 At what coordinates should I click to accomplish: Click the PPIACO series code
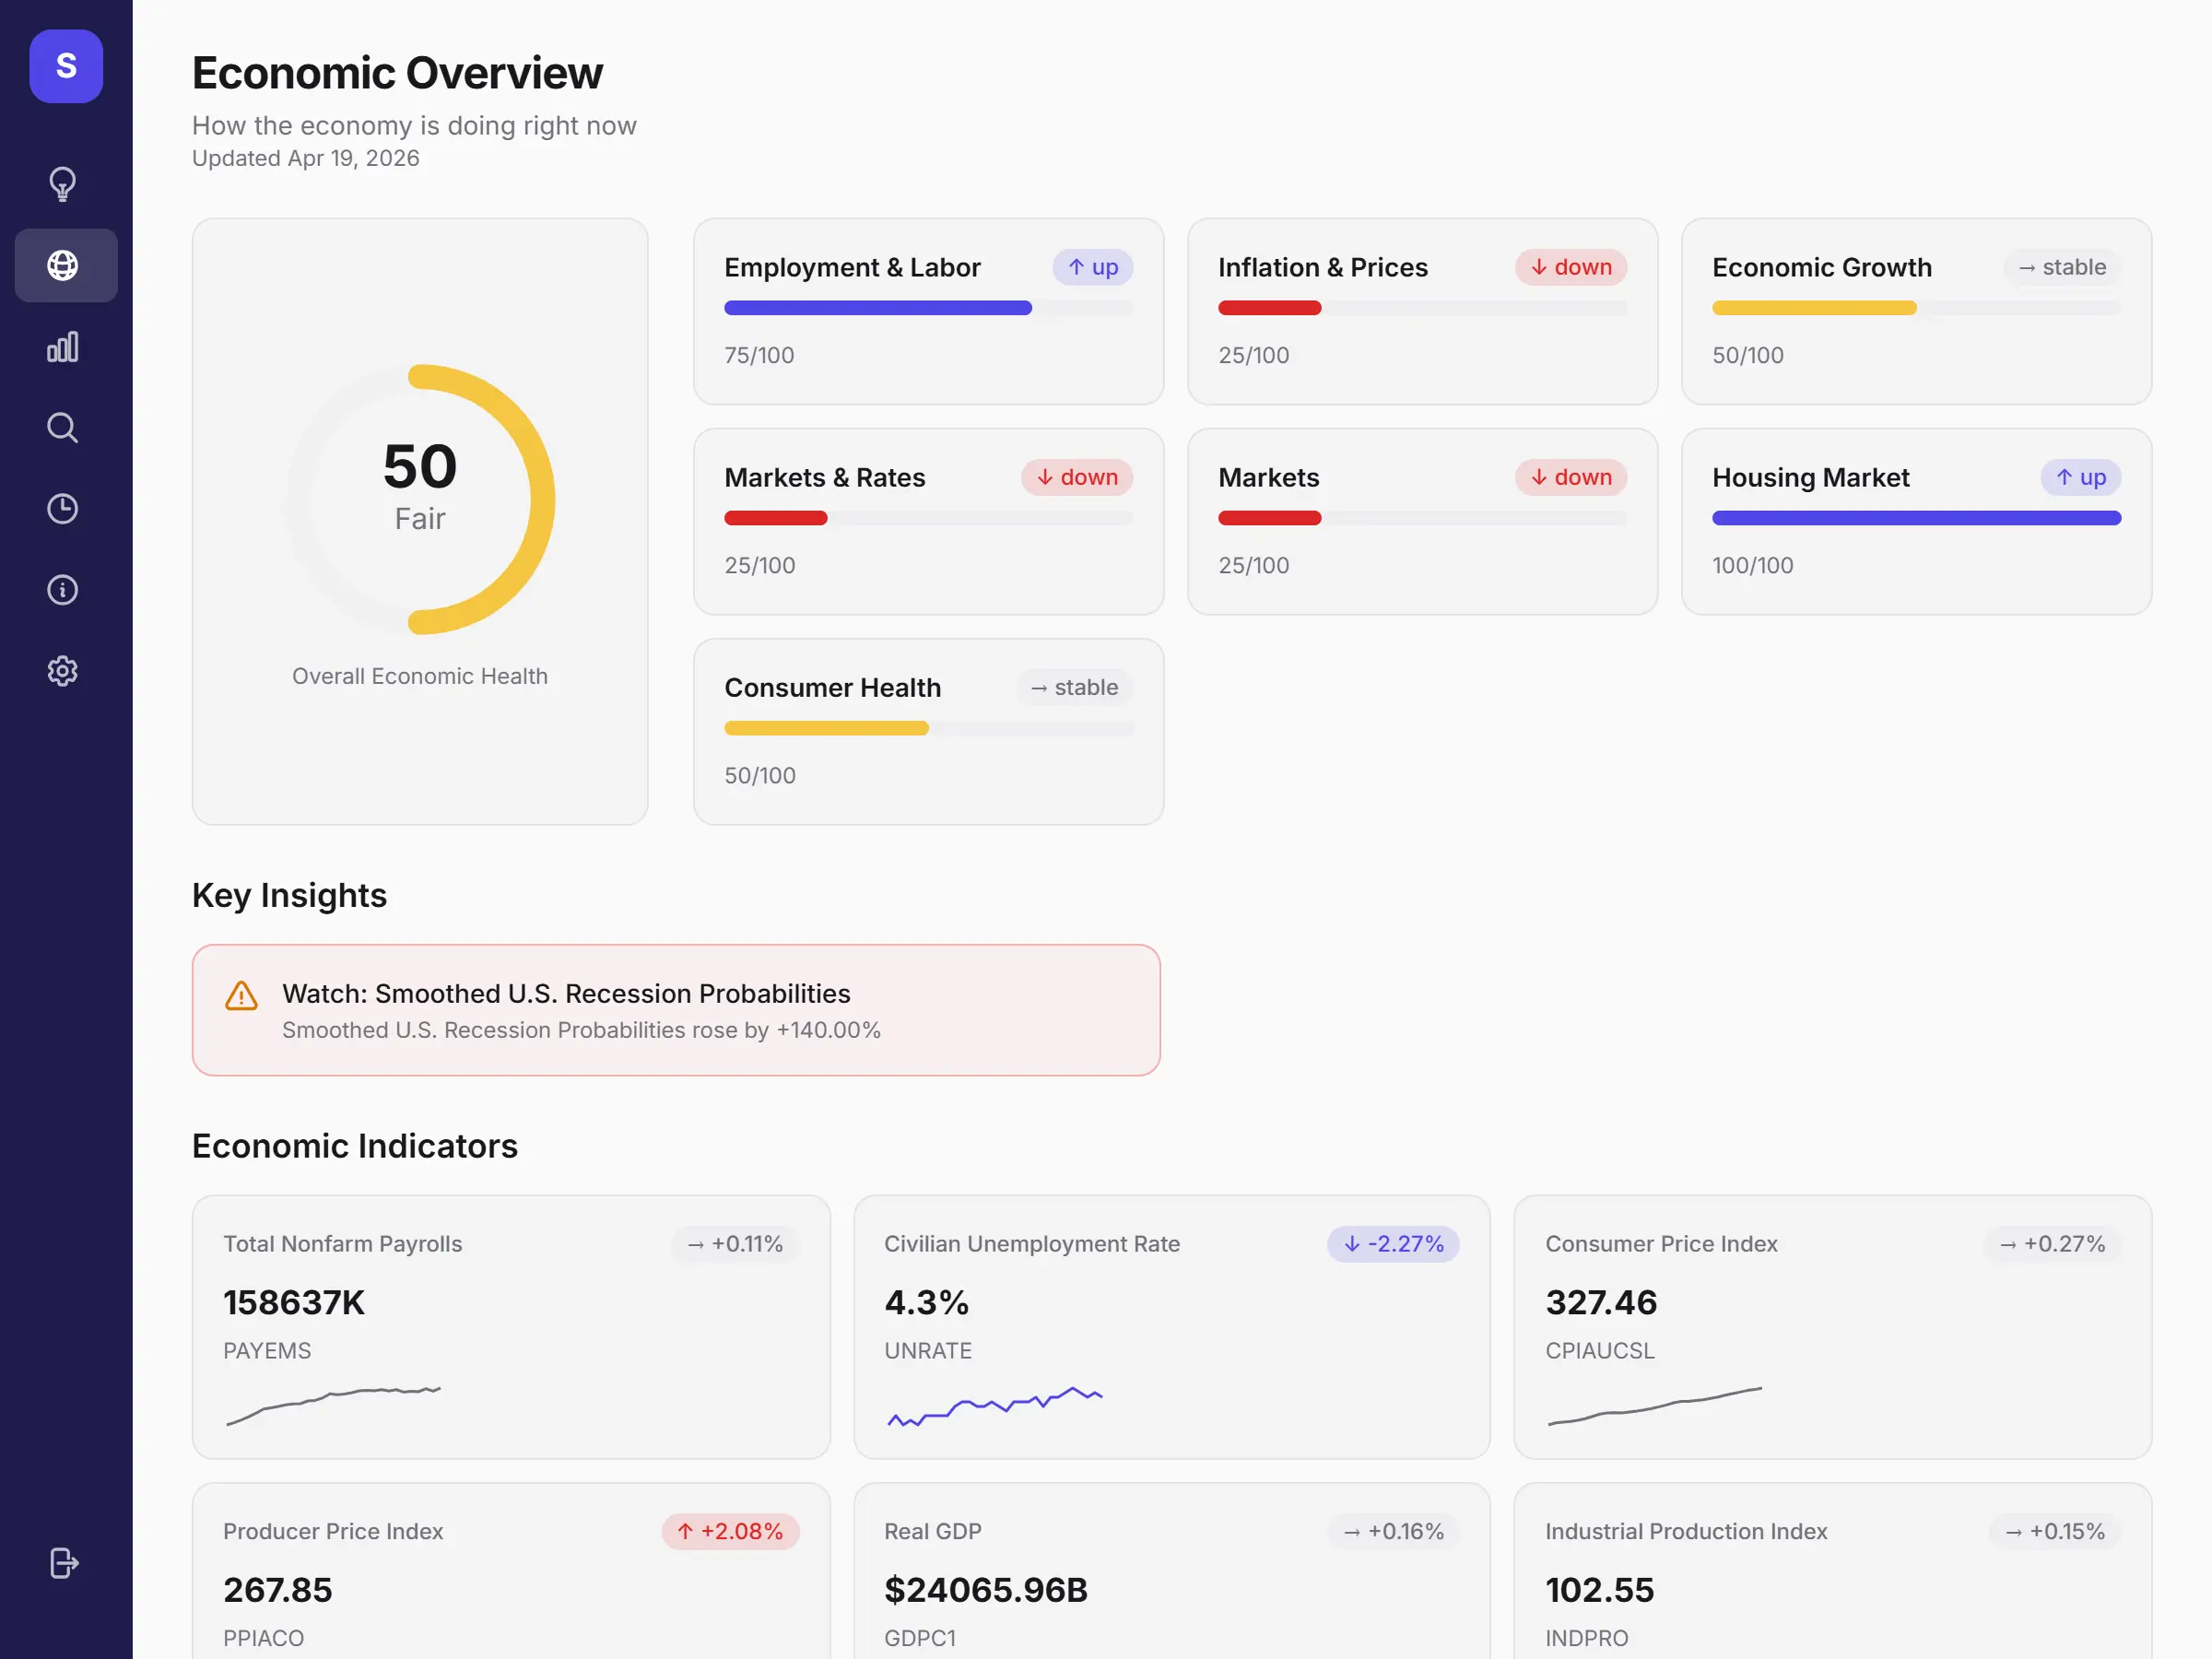(263, 1638)
